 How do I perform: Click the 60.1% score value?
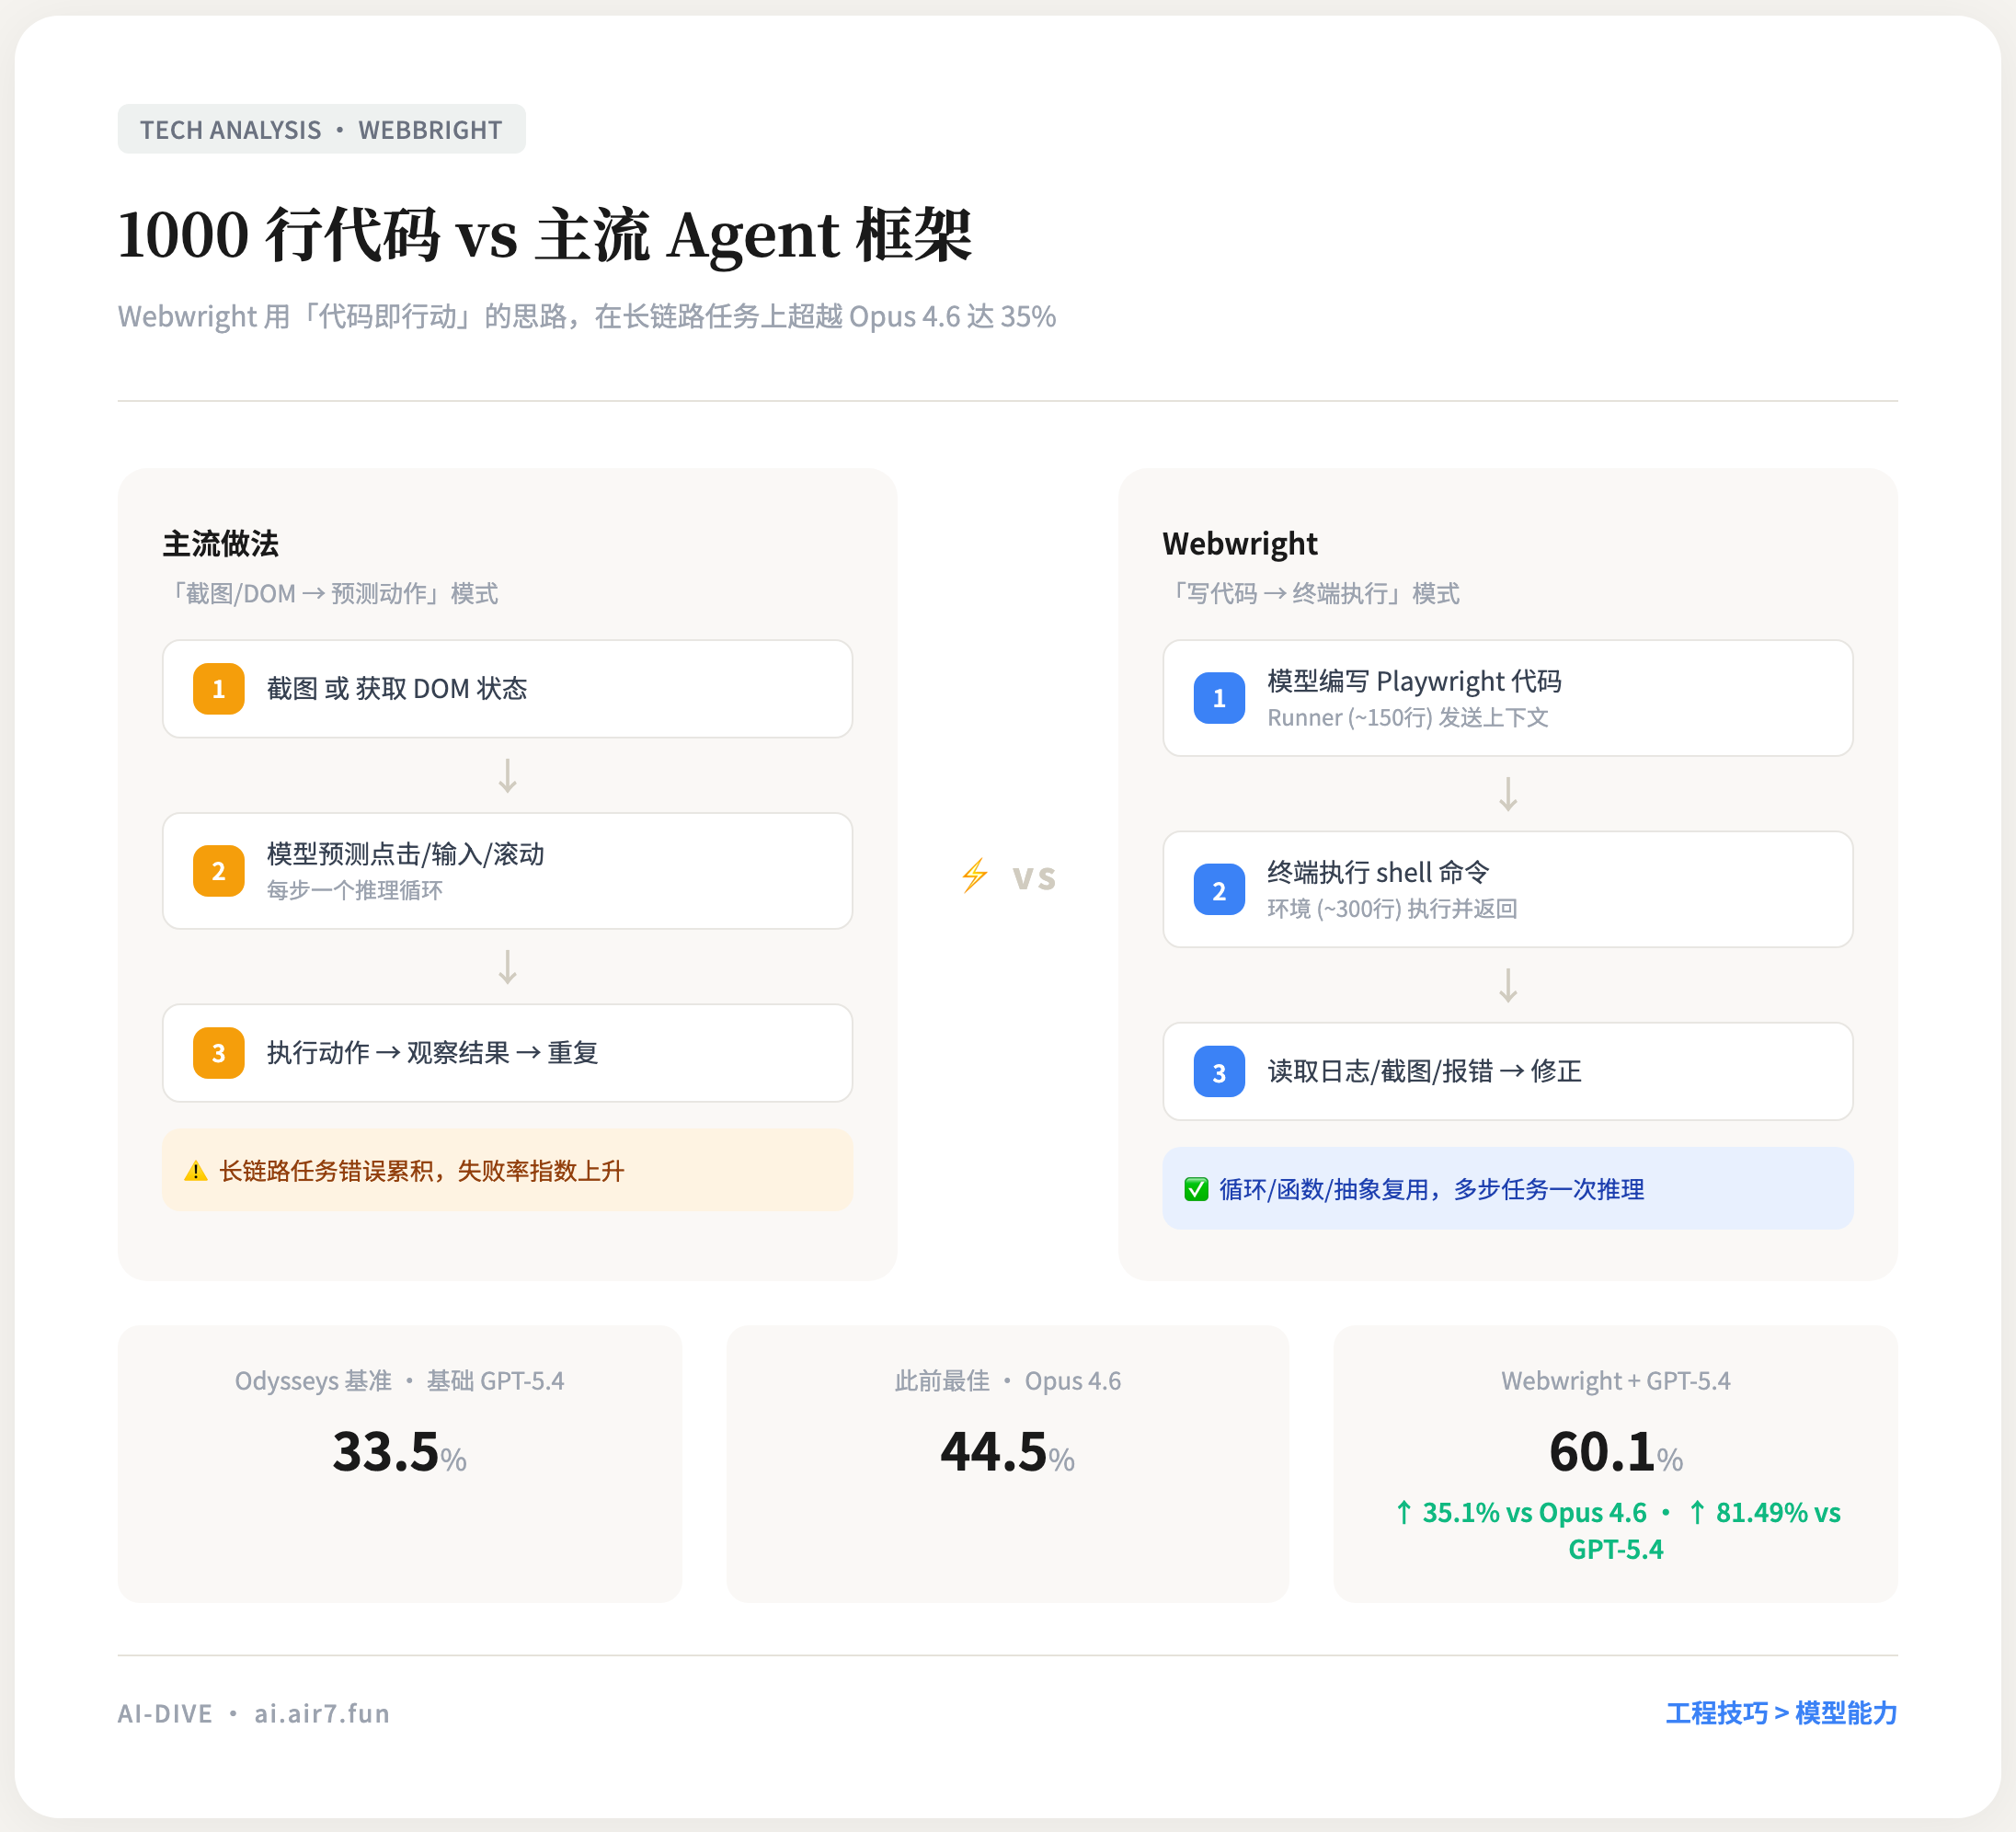tap(1615, 1452)
